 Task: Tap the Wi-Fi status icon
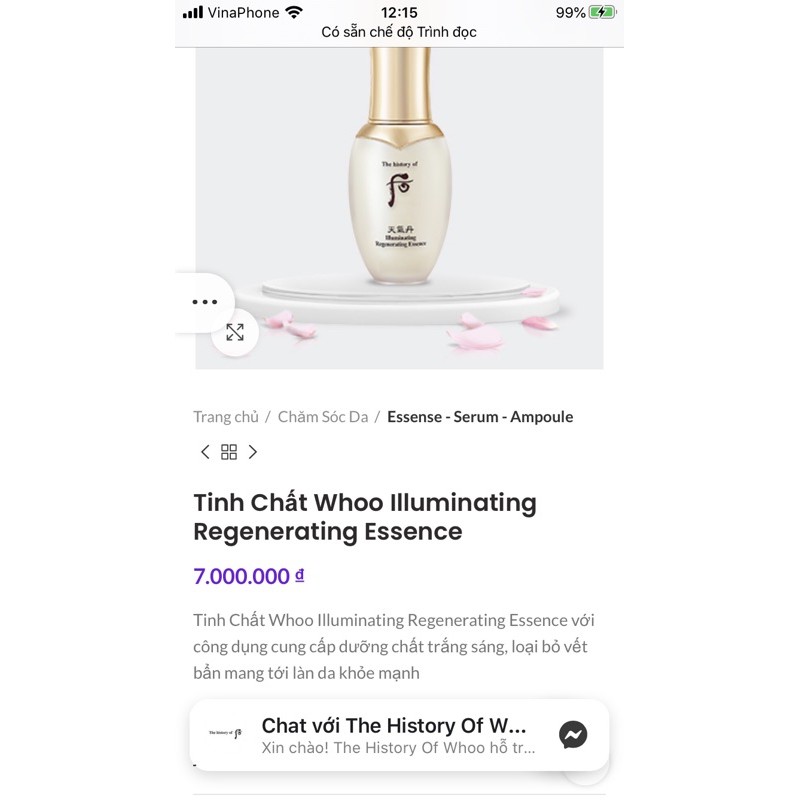pos(294,13)
